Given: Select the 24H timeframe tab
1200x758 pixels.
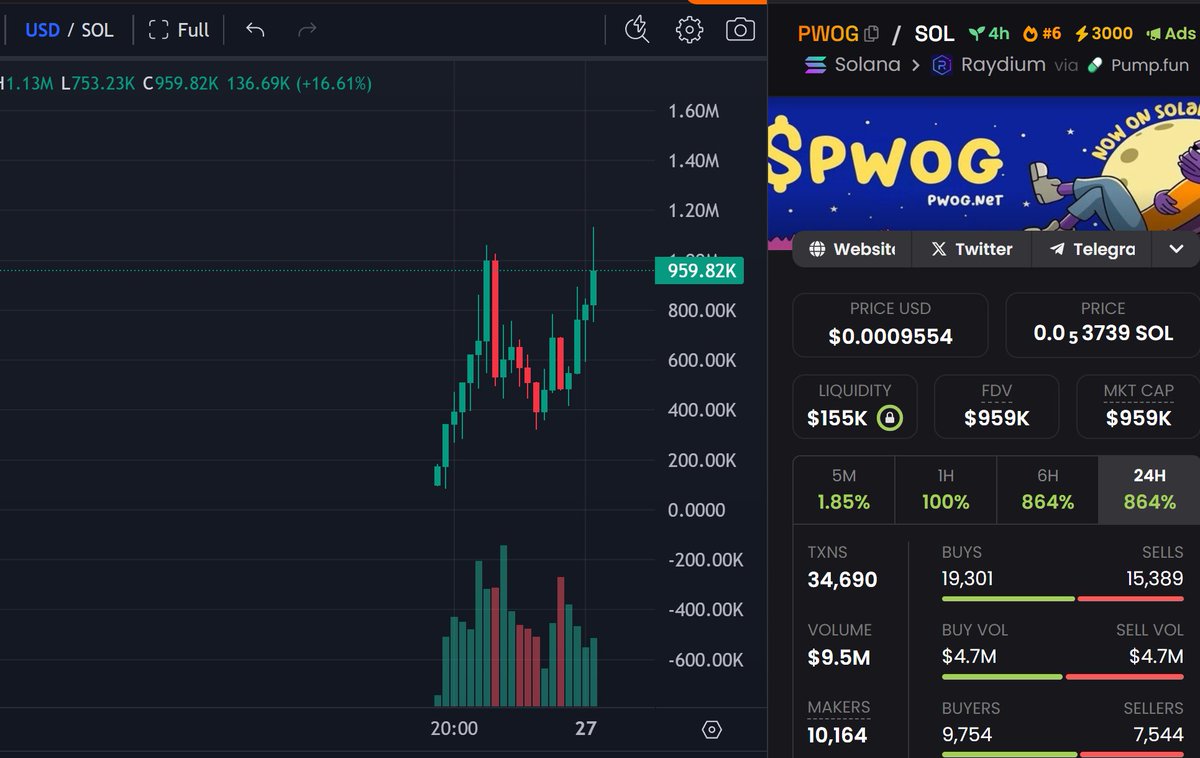Looking at the screenshot, I should pos(1149,490).
